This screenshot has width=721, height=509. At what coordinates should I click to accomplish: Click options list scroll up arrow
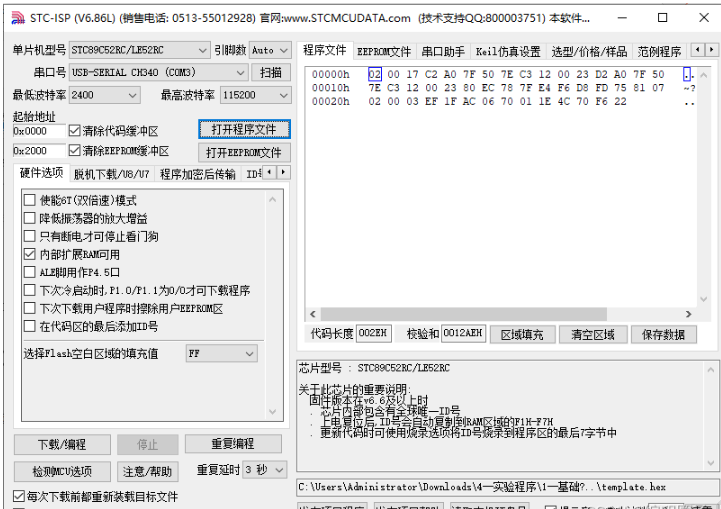tap(272, 200)
